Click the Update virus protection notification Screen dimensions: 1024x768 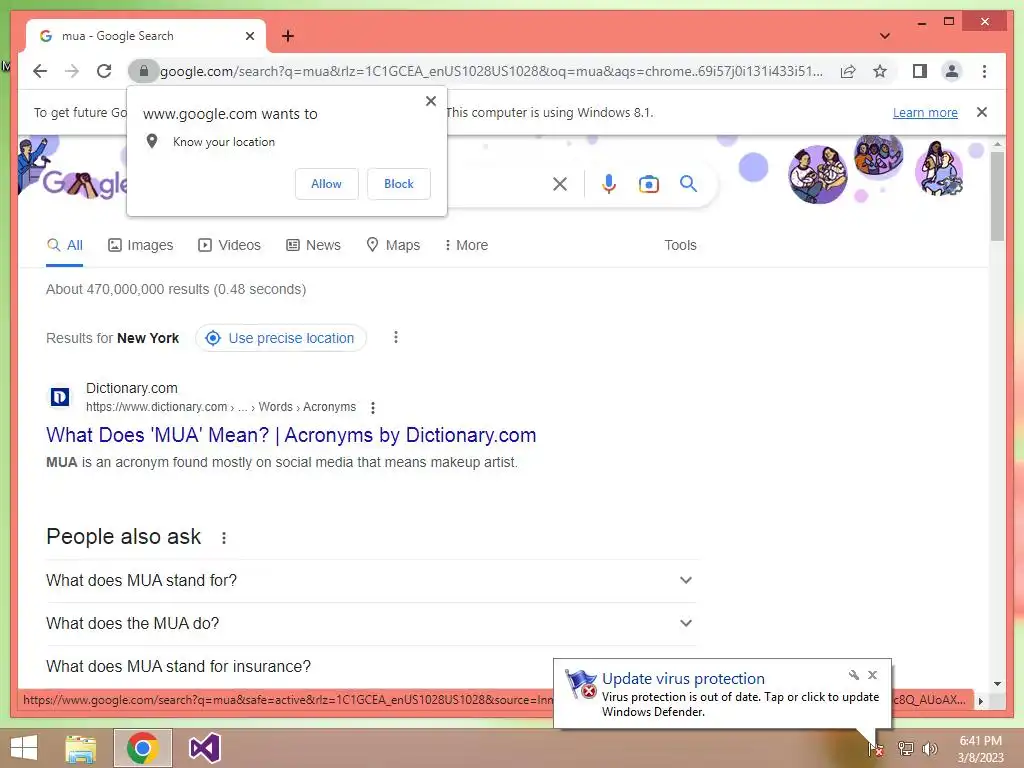pyautogui.click(x=722, y=694)
